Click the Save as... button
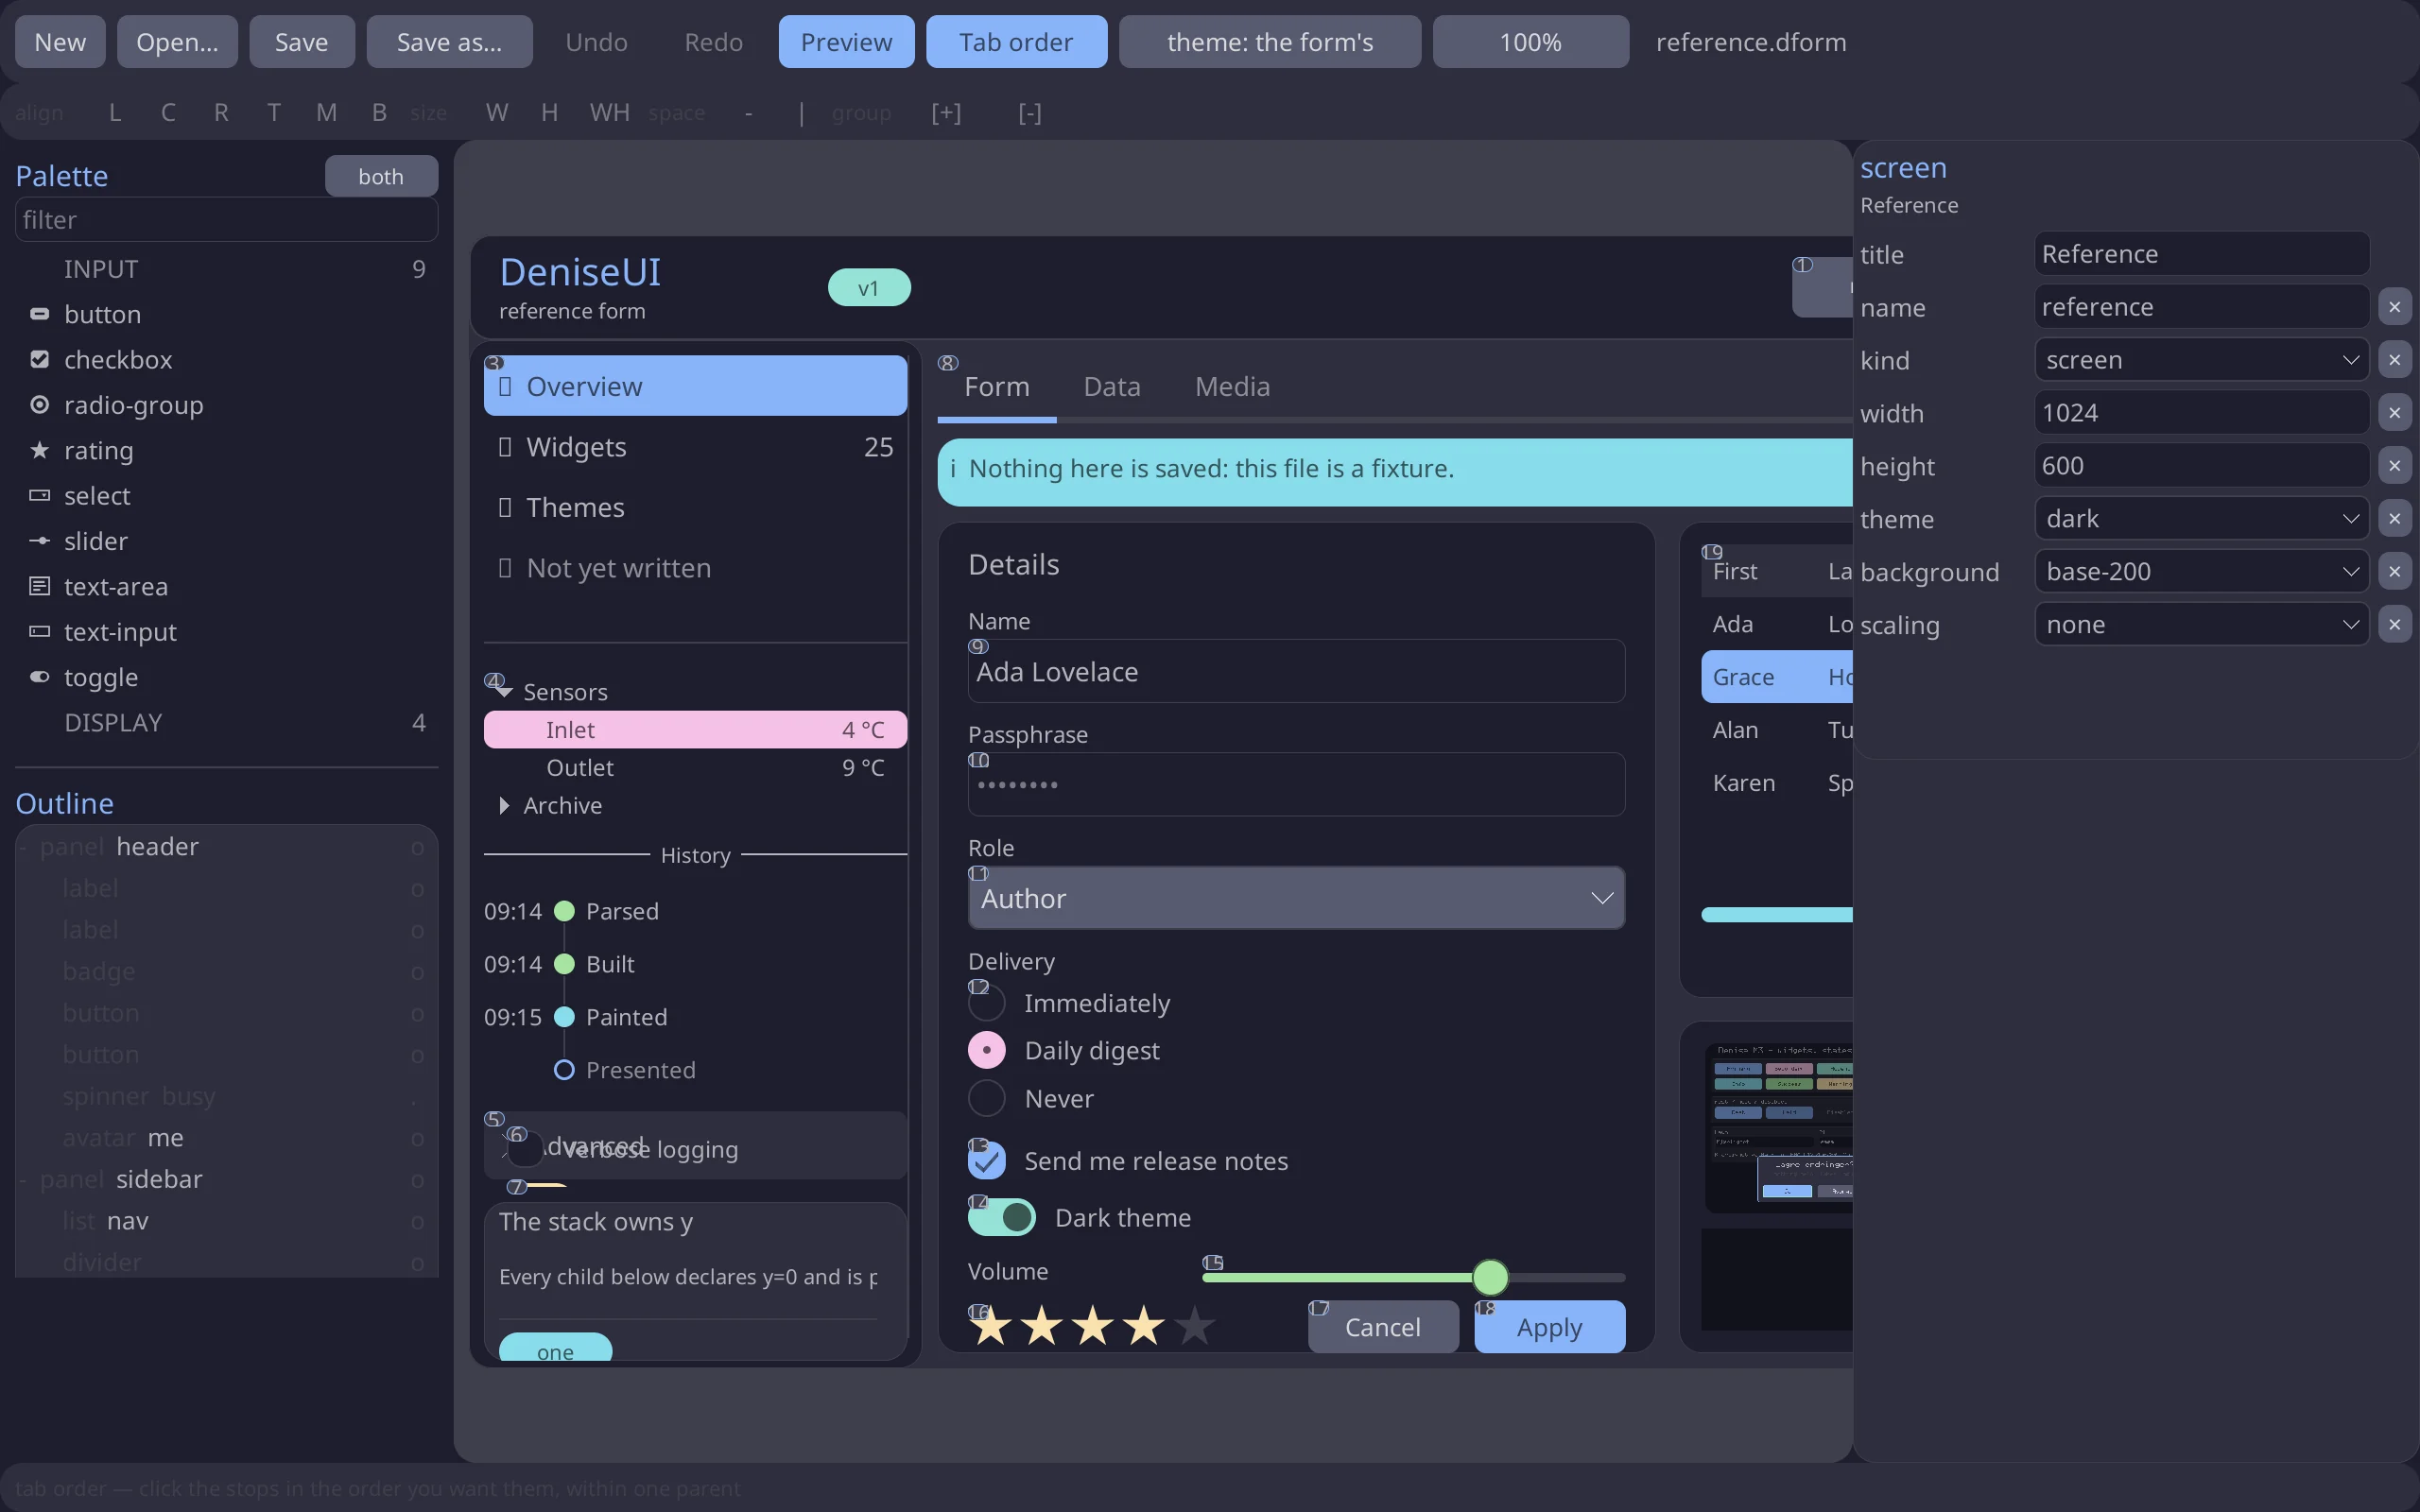2420x1512 pixels. (449, 42)
